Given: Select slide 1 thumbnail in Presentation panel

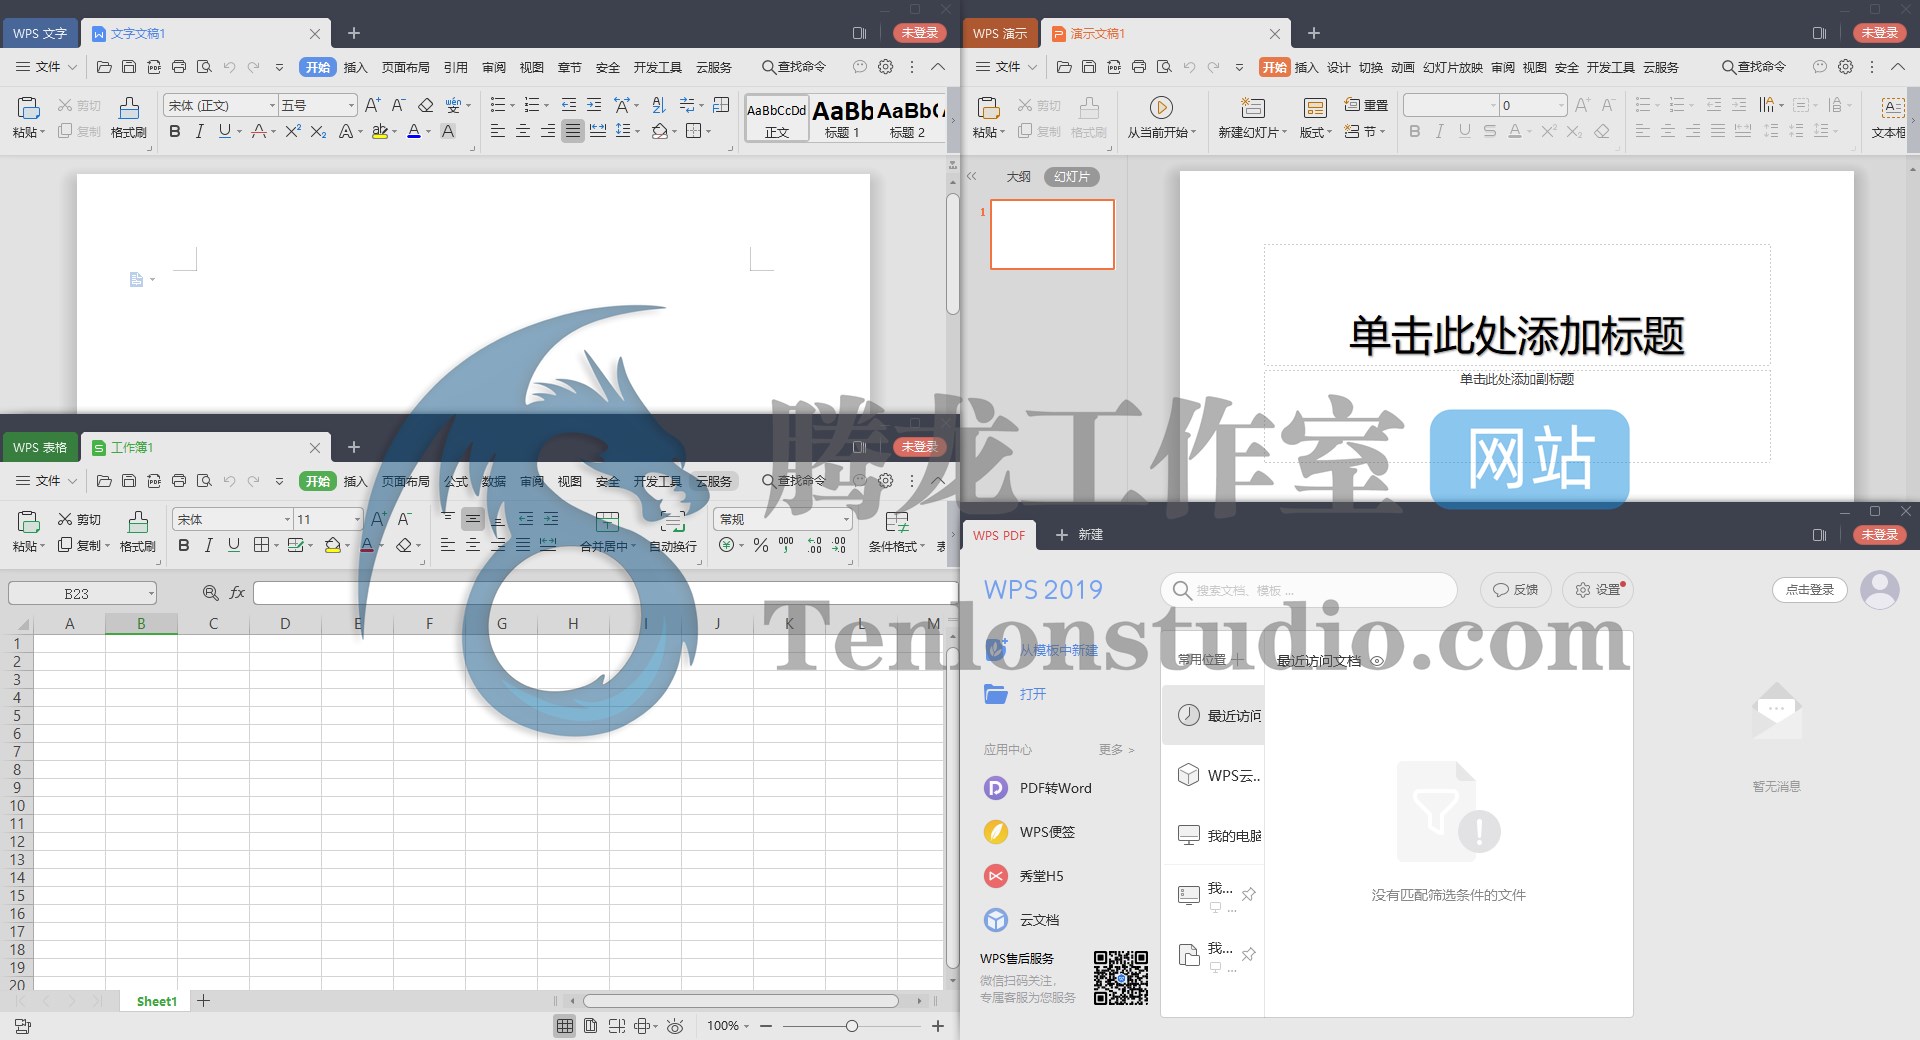Looking at the screenshot, I should (1052, 234).
